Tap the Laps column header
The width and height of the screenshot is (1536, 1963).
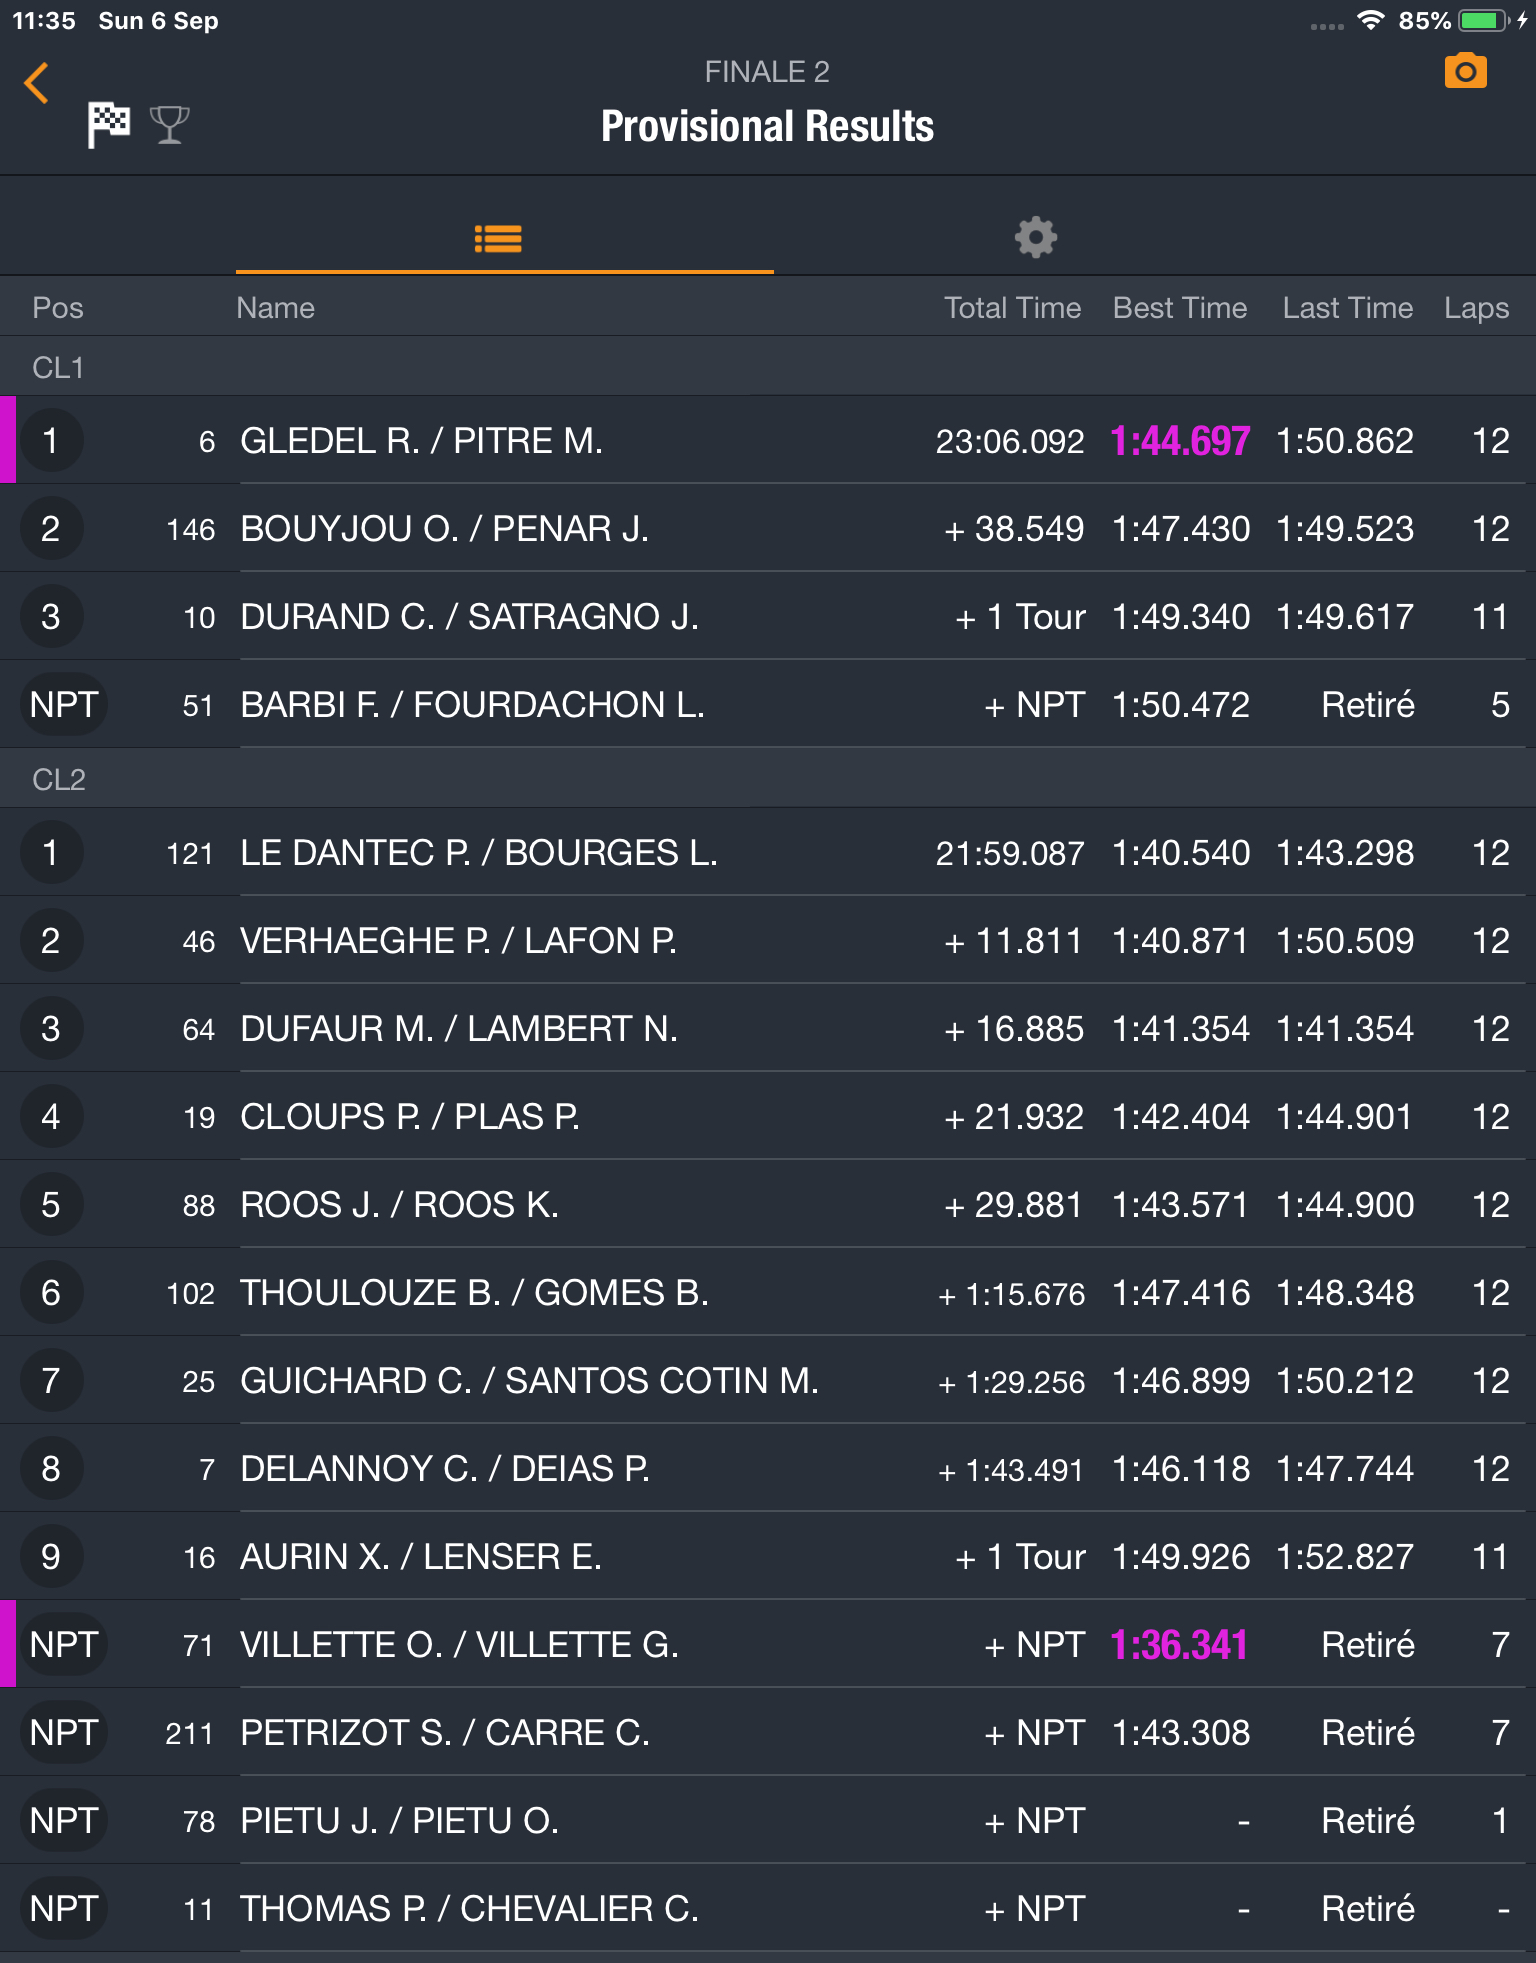pos(1475,308)
